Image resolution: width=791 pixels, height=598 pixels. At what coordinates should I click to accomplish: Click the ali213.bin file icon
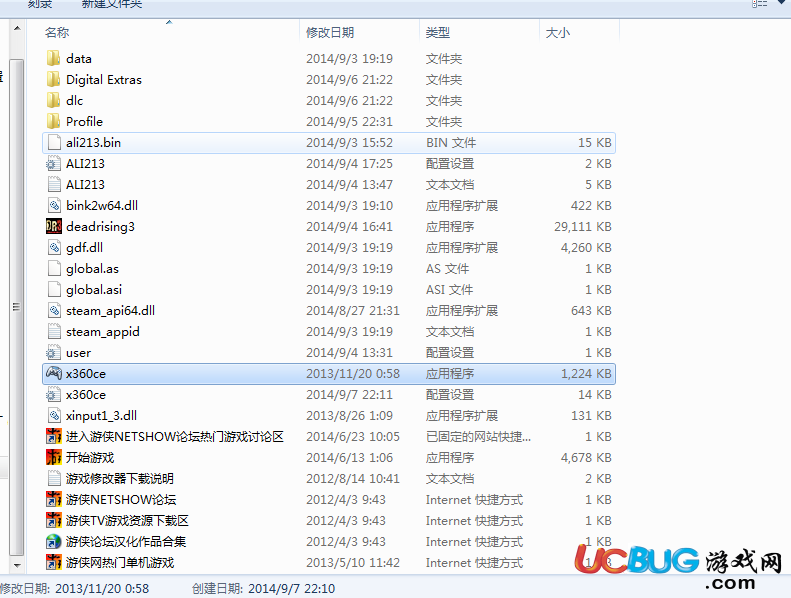point(53,143)
